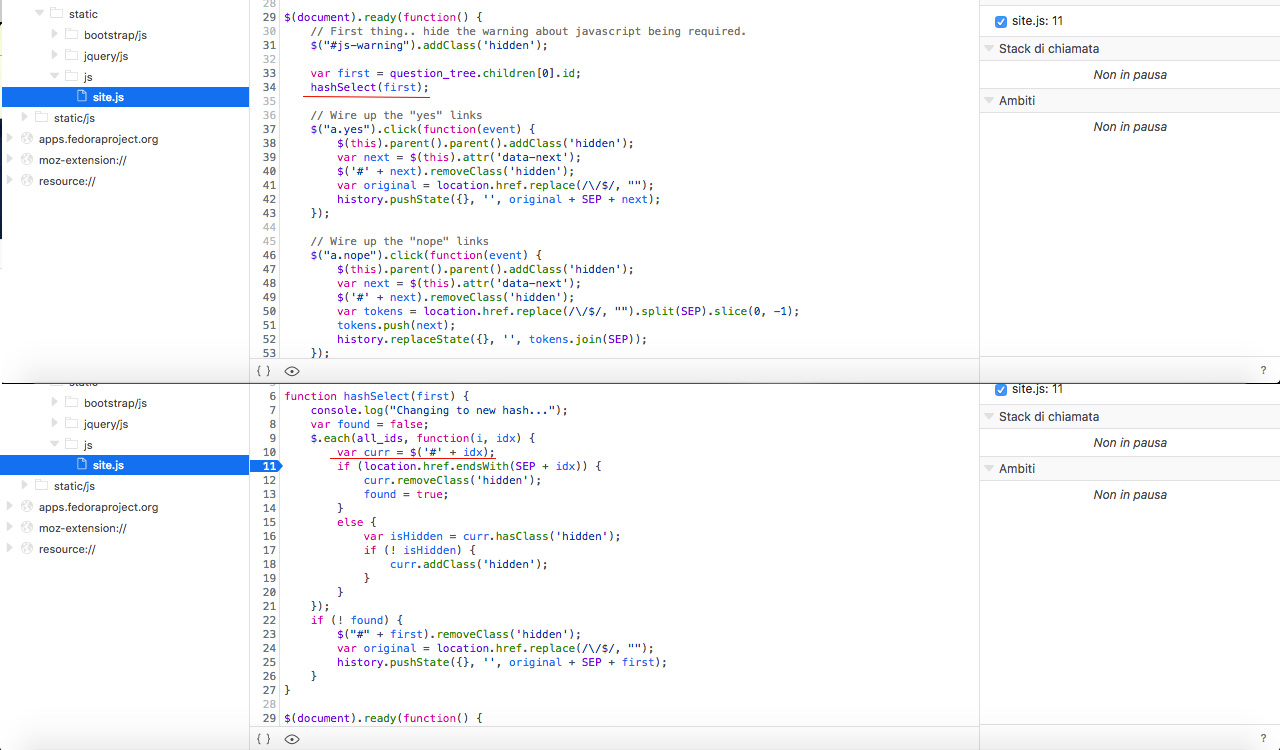Click var first = question_tree.children[0].id line
The height and width of the screenshot is (750, 1280).
[445, 74]
